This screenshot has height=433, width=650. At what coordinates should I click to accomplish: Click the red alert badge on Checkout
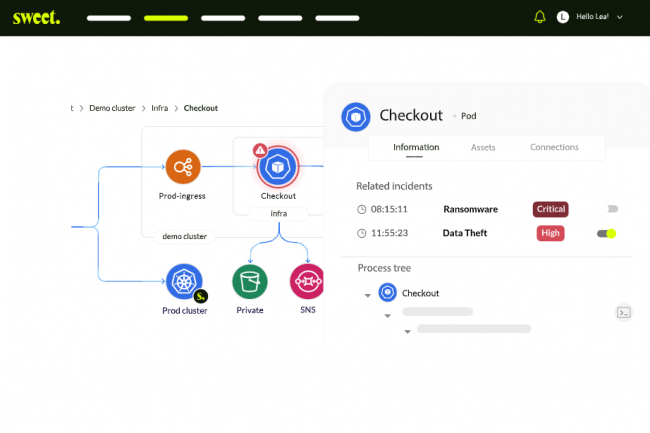pos(260,150)
